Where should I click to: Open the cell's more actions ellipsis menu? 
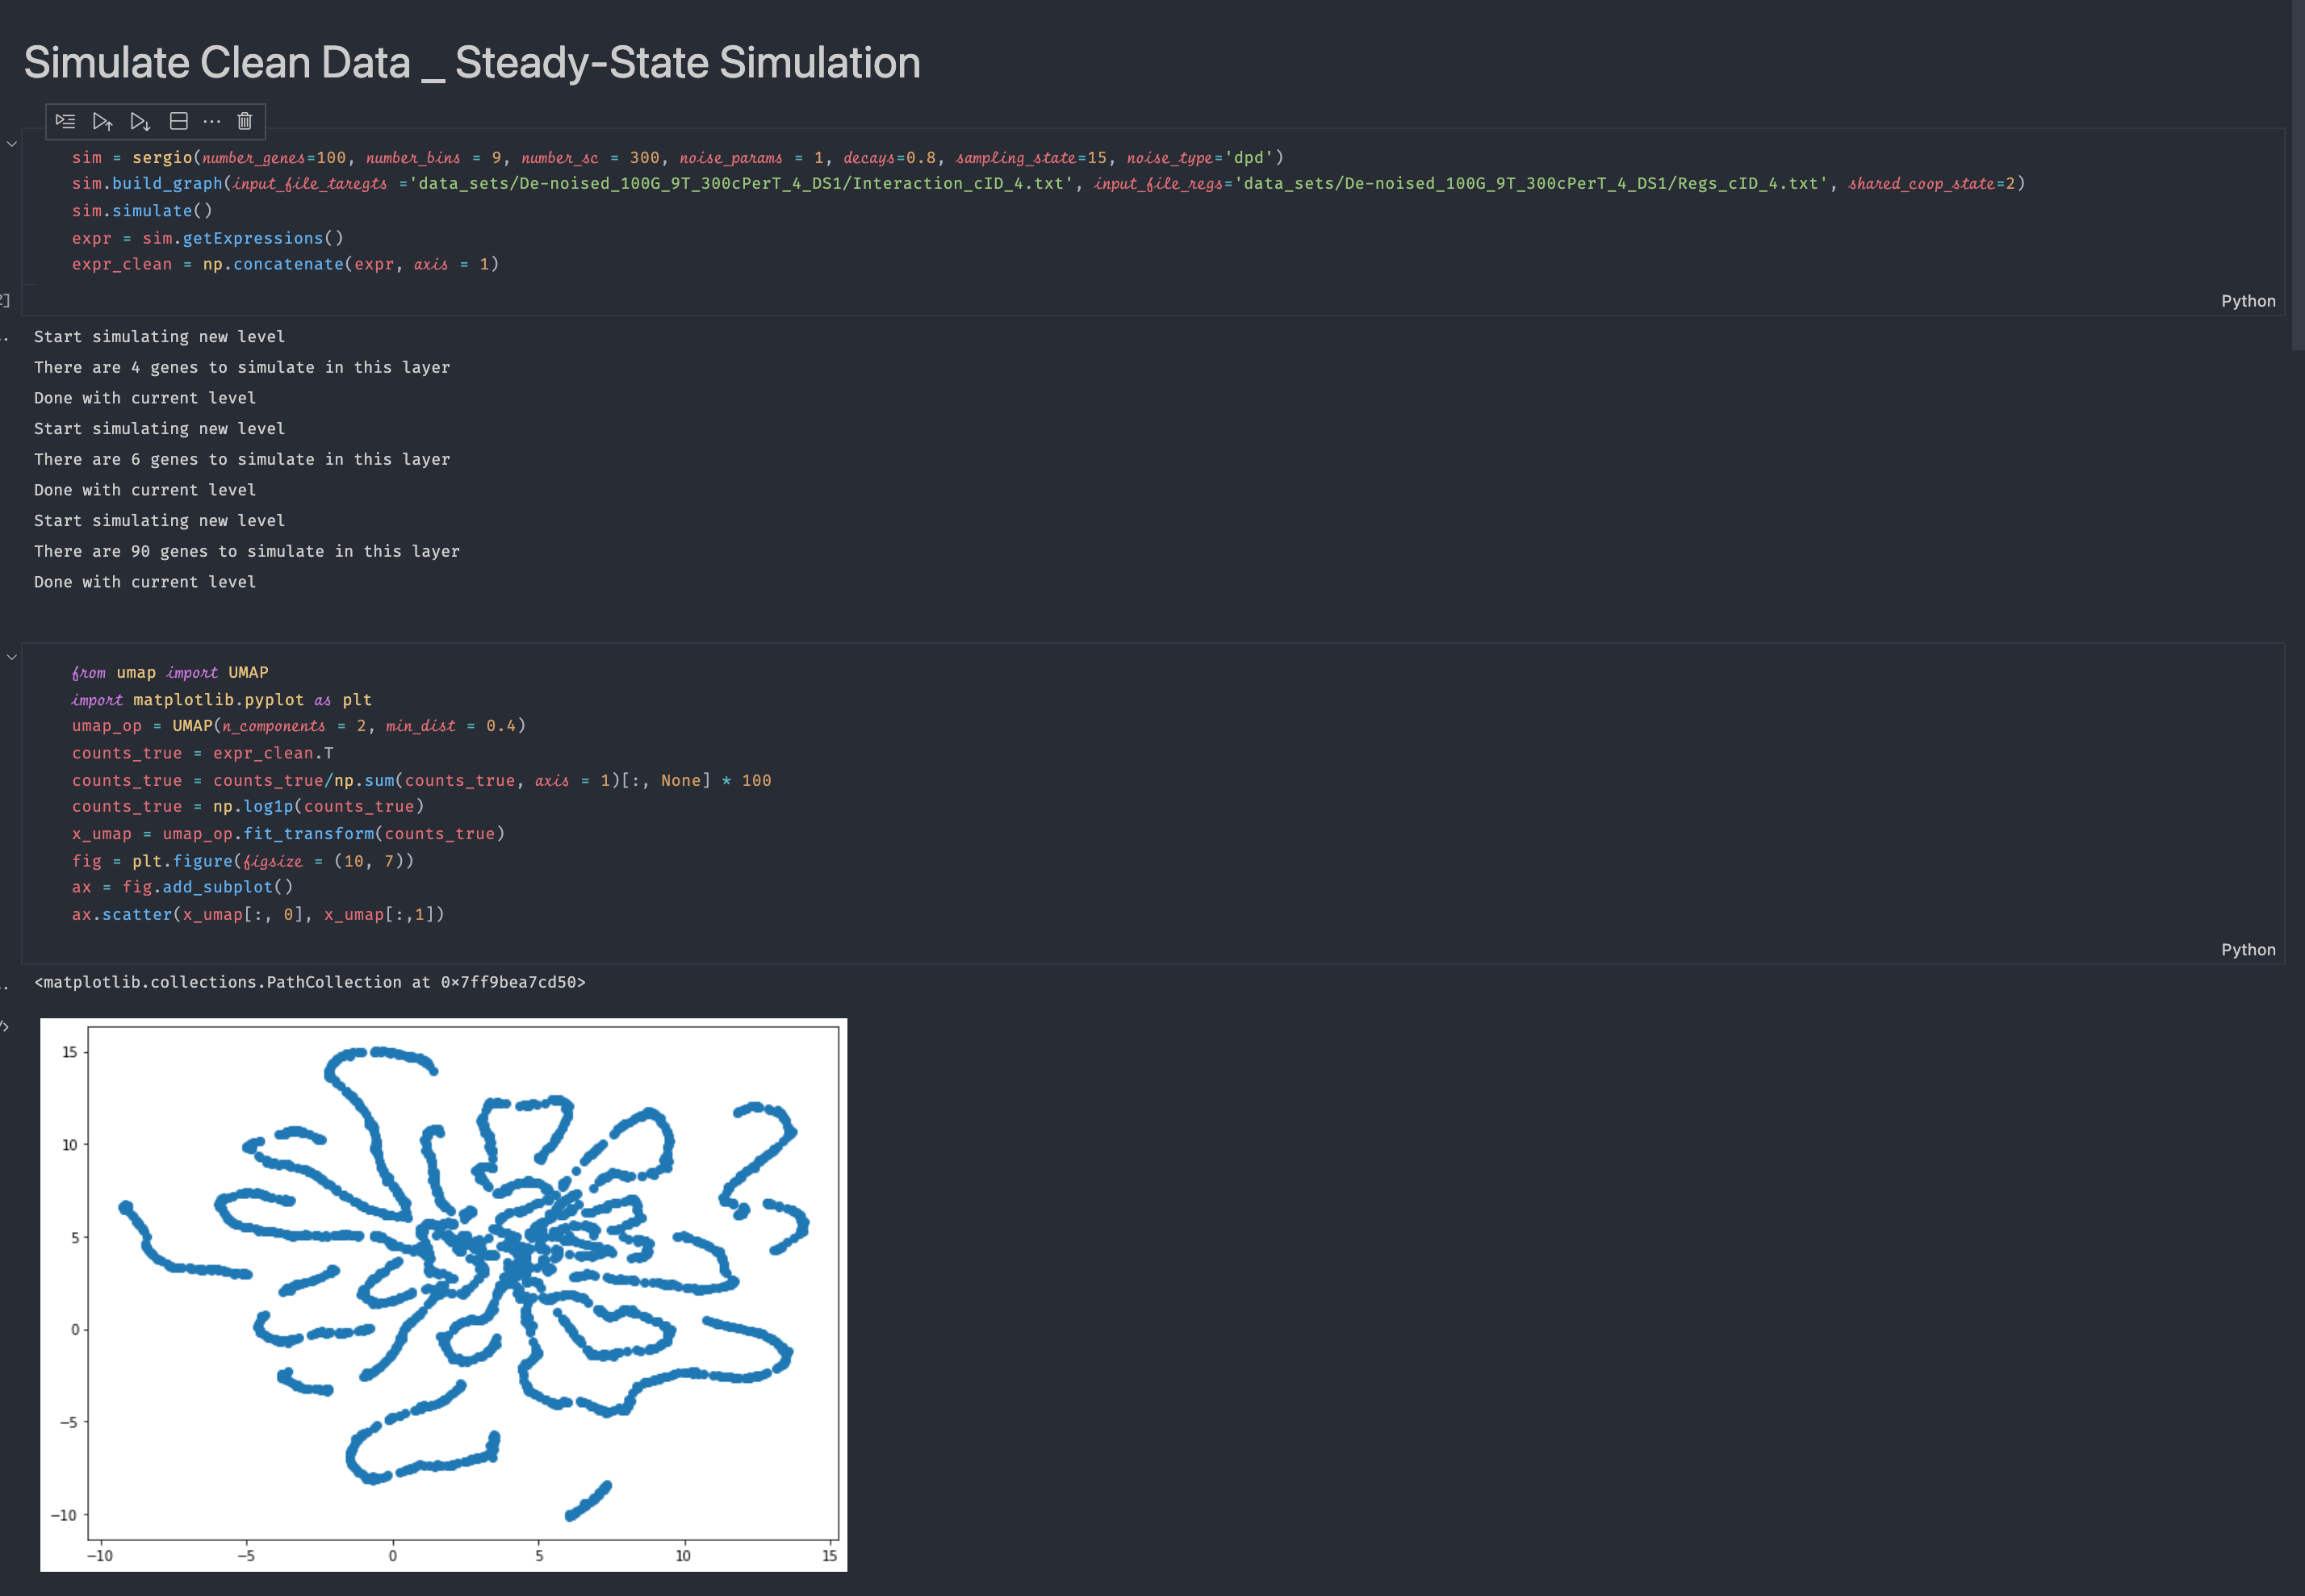point(211,121)
